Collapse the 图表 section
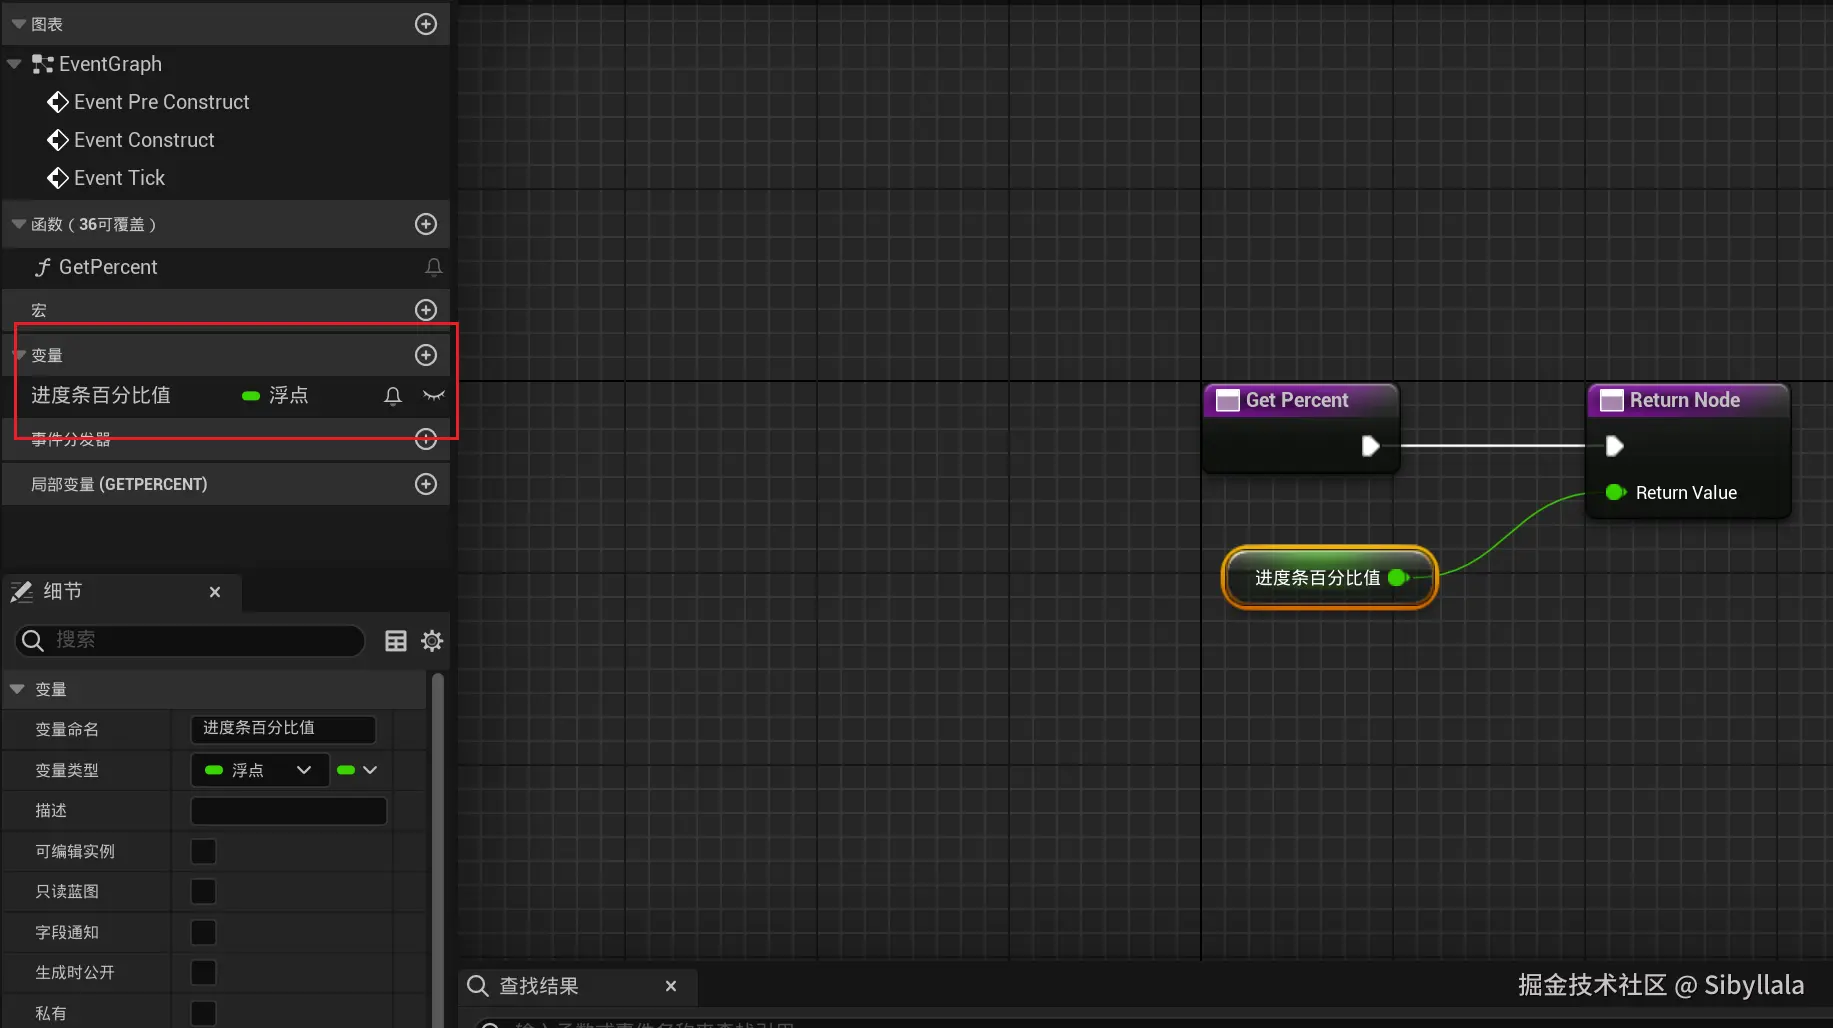This screenshot has height=1028, width=1833. point(19,24)
